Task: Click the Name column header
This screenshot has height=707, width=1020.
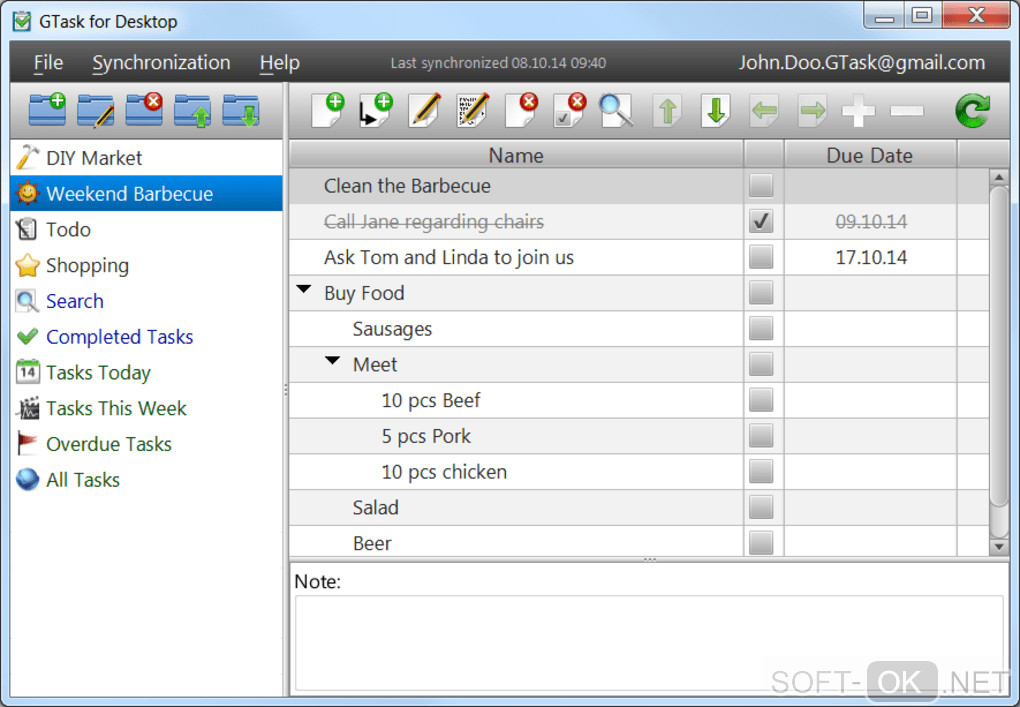Action: coord(516,155)
